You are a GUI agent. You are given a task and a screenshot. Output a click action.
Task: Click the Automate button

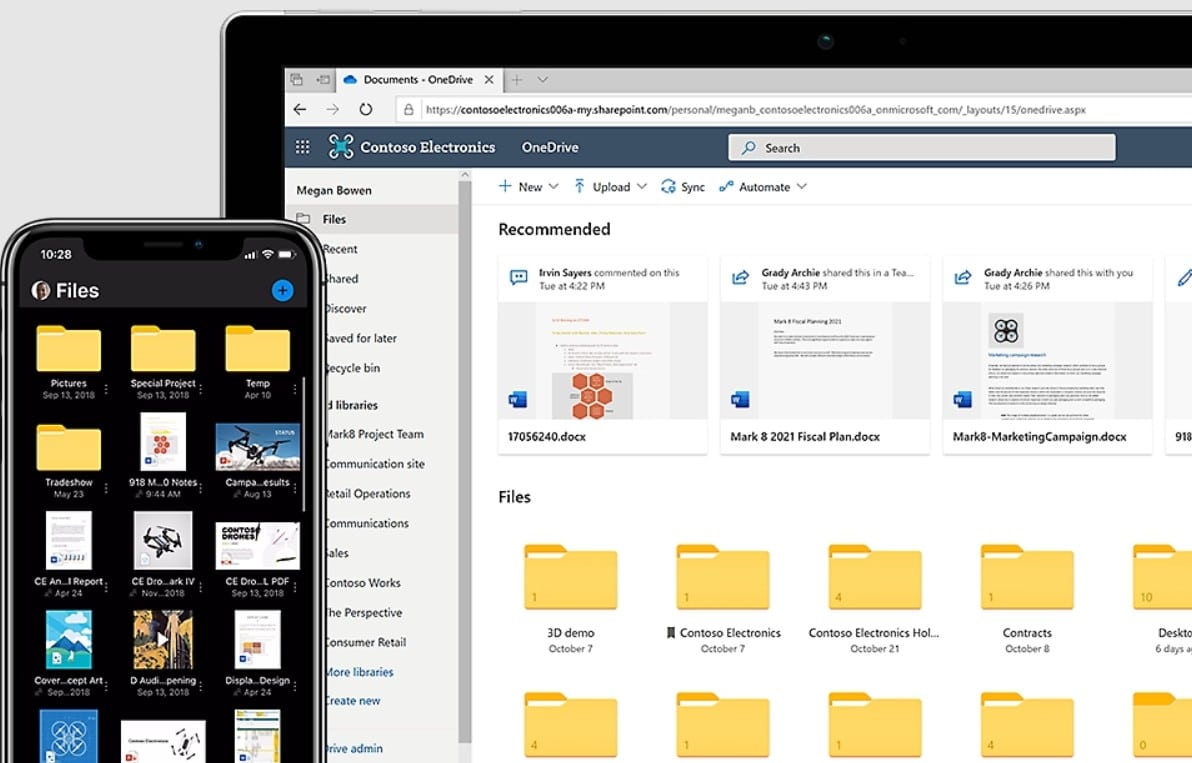(x=762, y=186)
